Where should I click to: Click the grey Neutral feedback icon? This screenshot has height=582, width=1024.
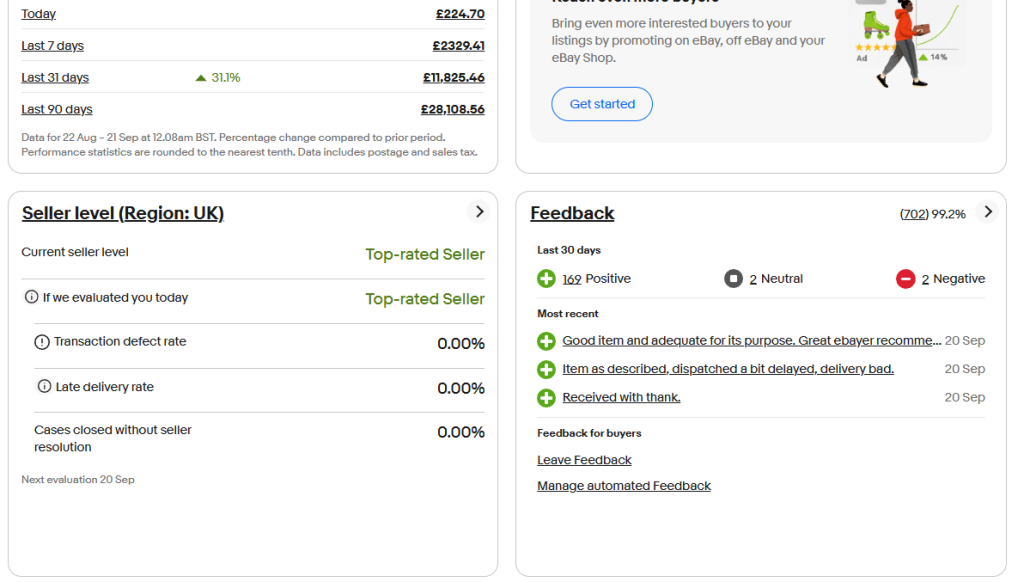734,279
